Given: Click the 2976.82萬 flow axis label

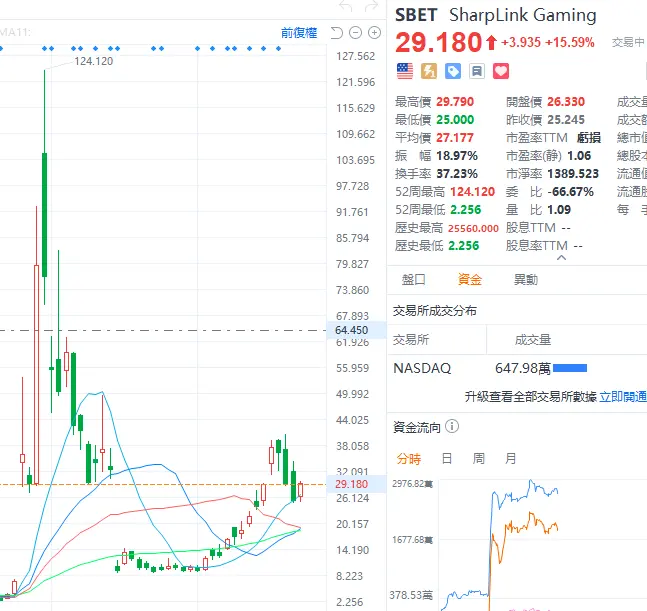Looking at the screenshot, I should (413, 484).
